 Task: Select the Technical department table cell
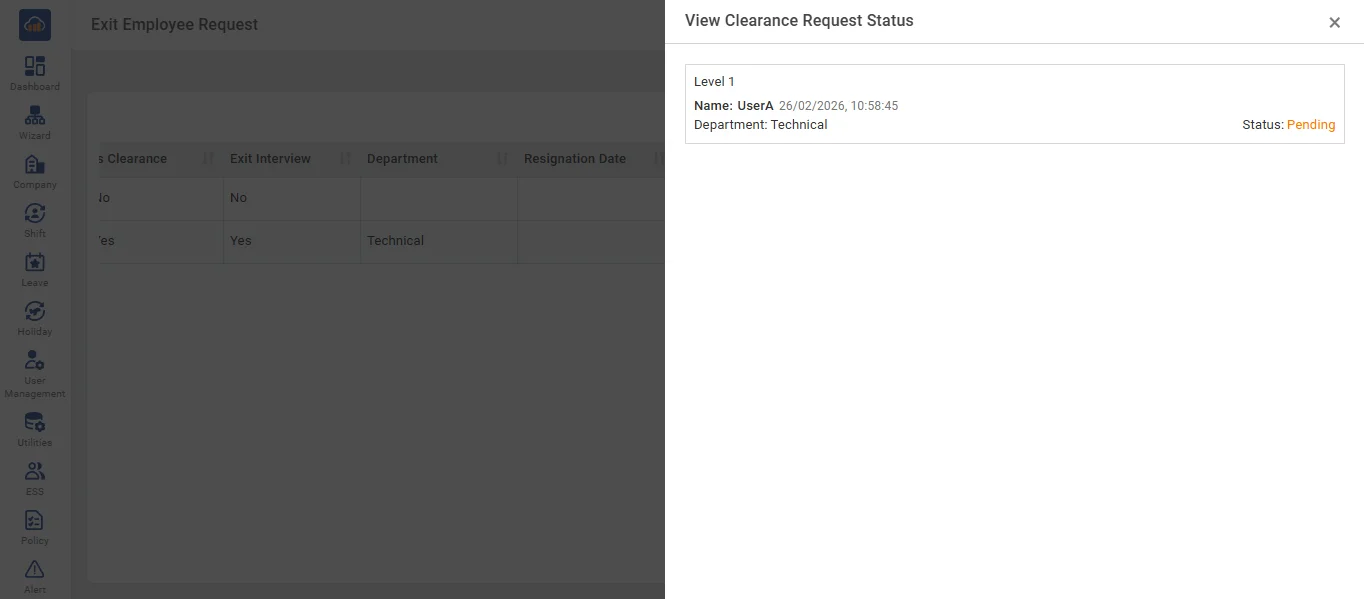[395, 241]
